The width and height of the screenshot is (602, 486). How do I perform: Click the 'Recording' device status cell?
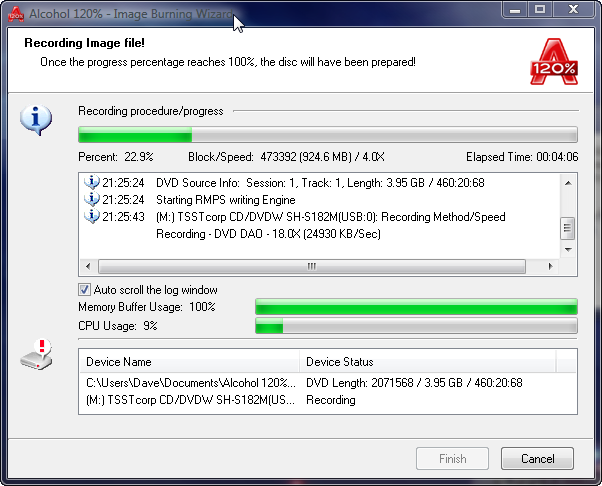(x=331, y=400)
